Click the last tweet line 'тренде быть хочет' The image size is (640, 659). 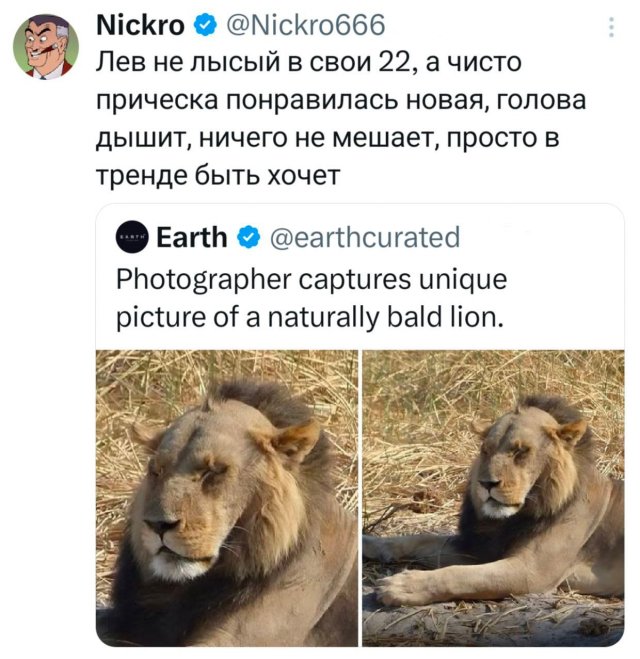(218, 176)
